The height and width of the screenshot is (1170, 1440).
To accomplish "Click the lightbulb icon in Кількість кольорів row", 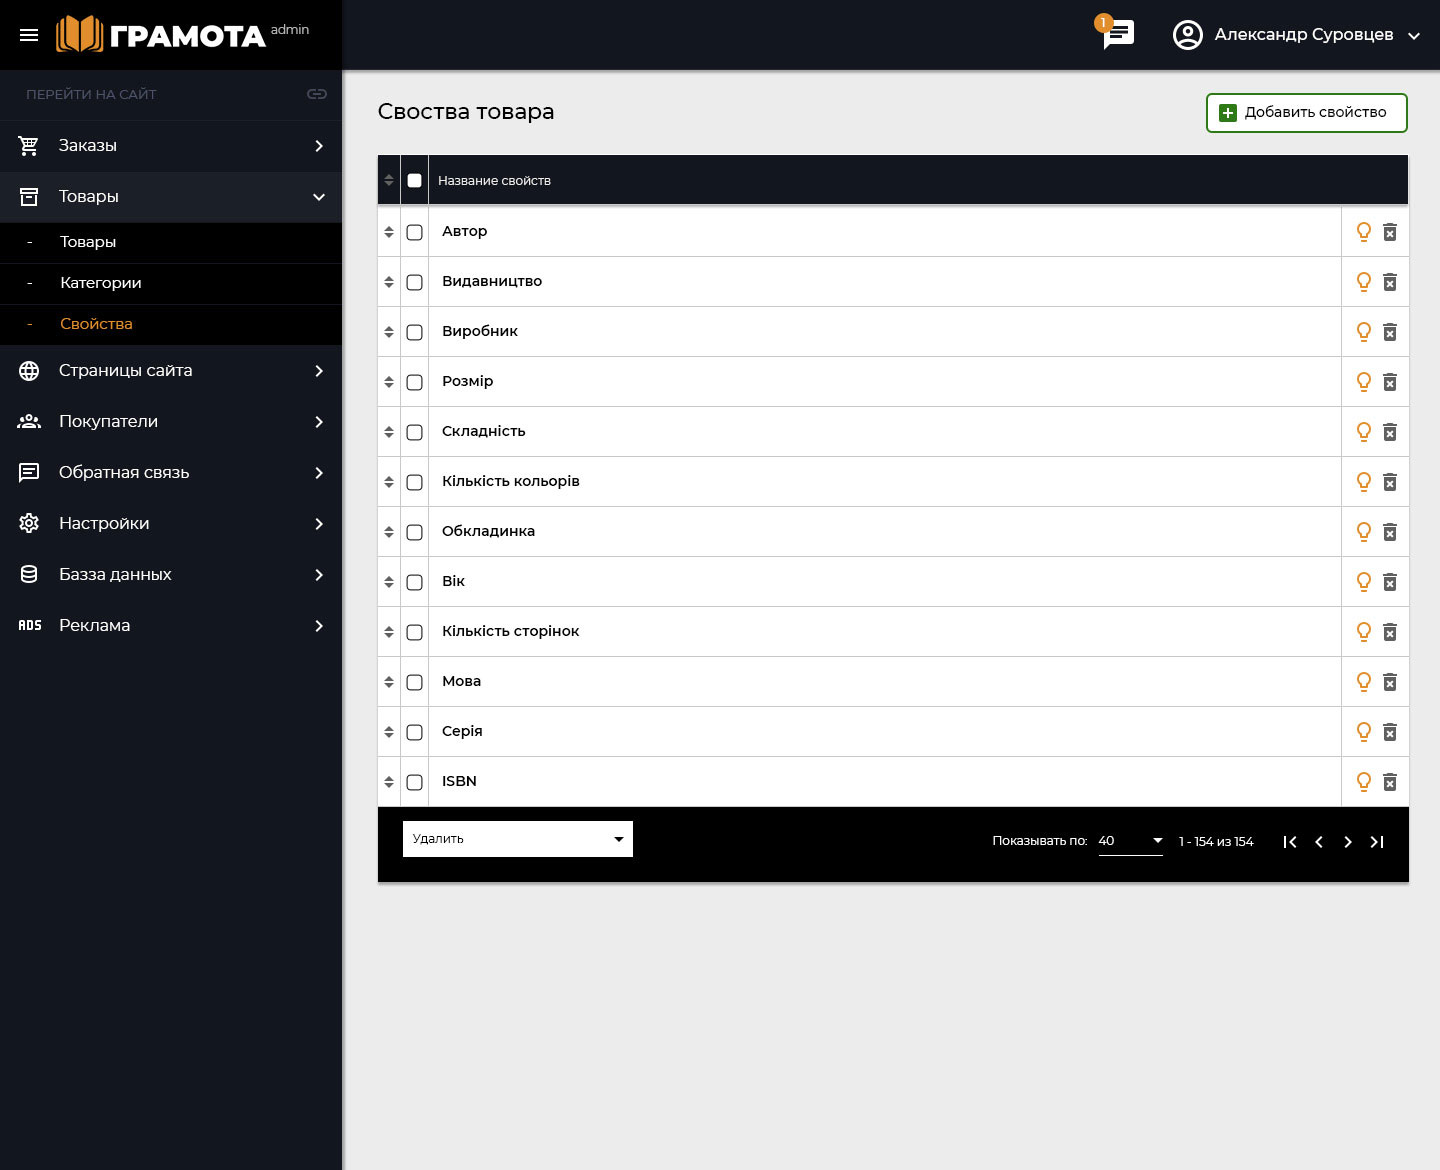I will [x=1363, y=482].
